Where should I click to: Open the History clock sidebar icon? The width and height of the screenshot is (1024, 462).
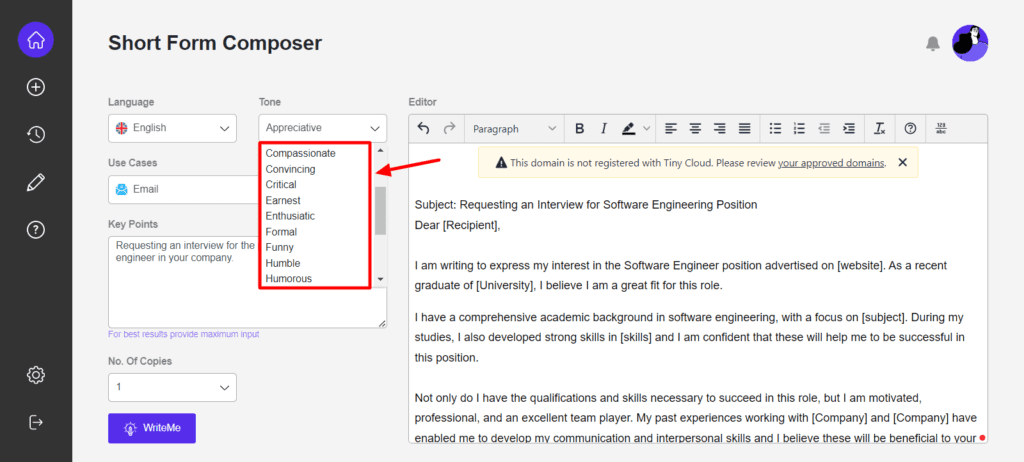point(36,135)
